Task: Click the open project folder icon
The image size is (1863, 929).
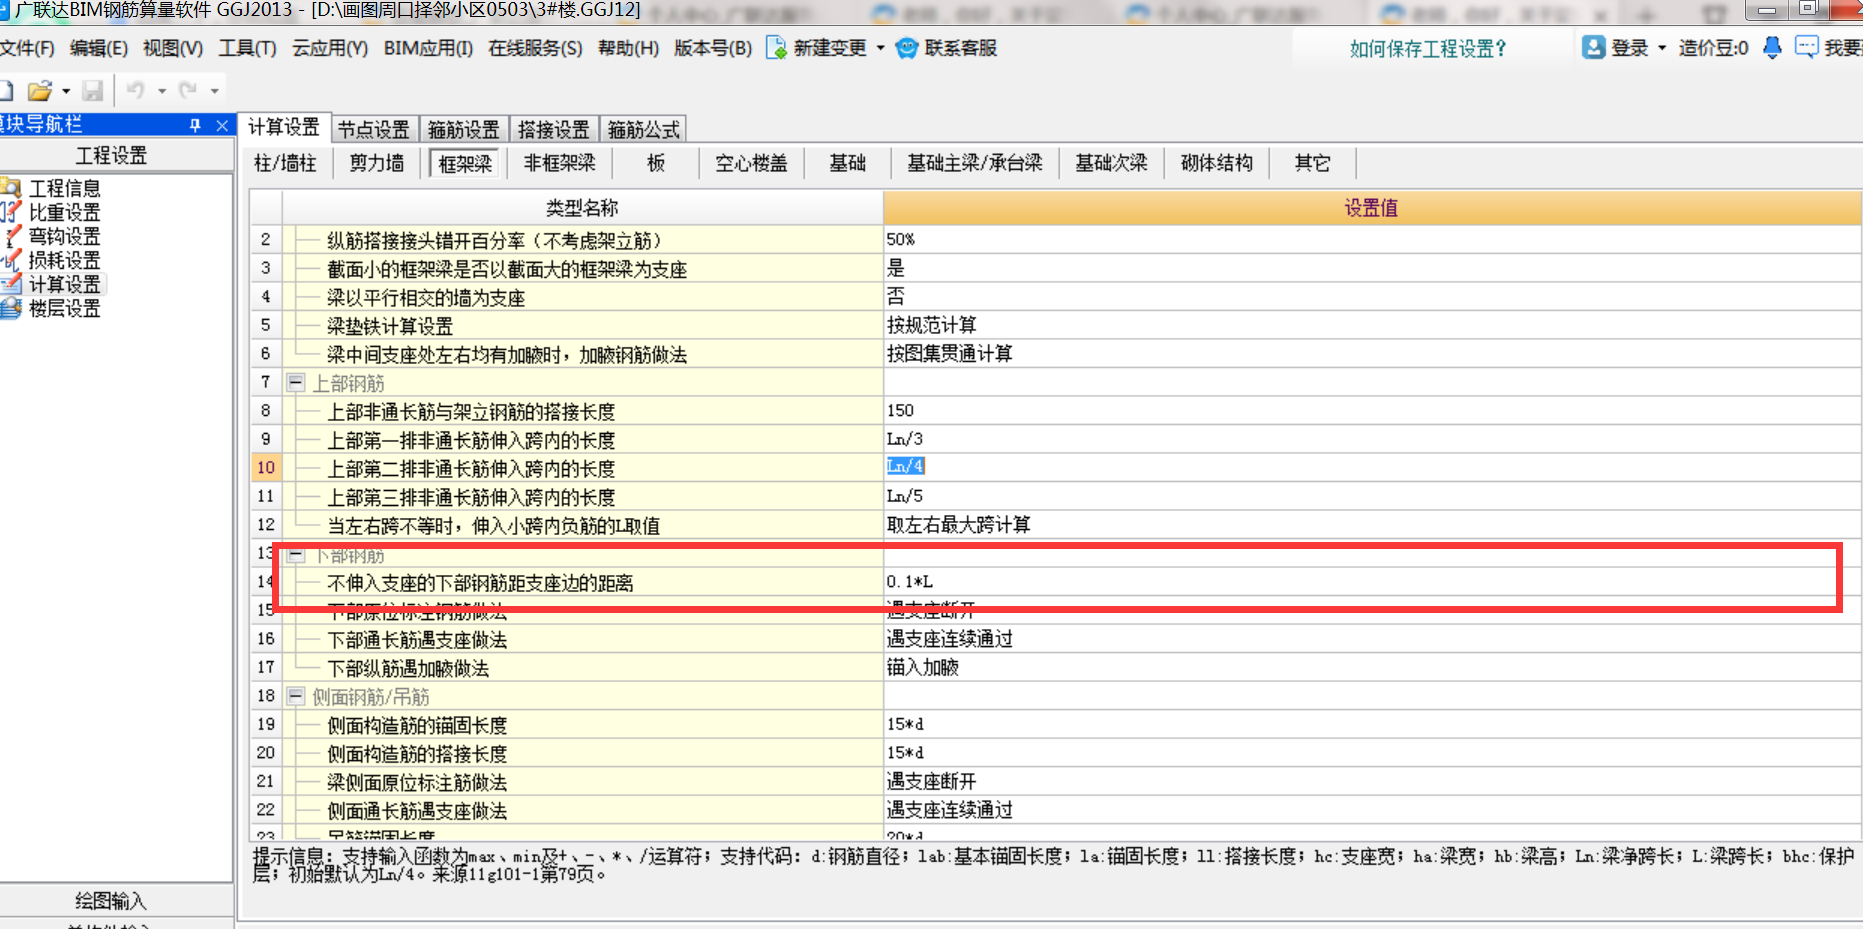Action: (39, 91)
